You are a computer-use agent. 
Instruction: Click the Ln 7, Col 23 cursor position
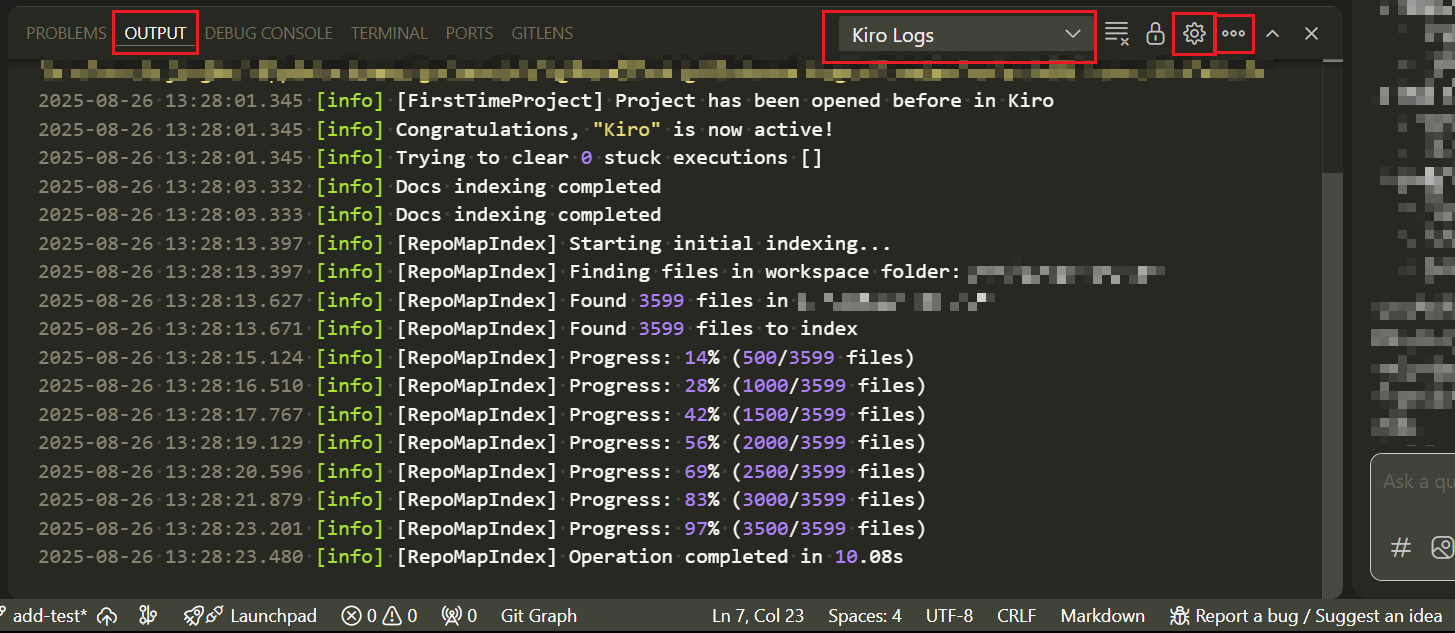[x=758, y=616]
